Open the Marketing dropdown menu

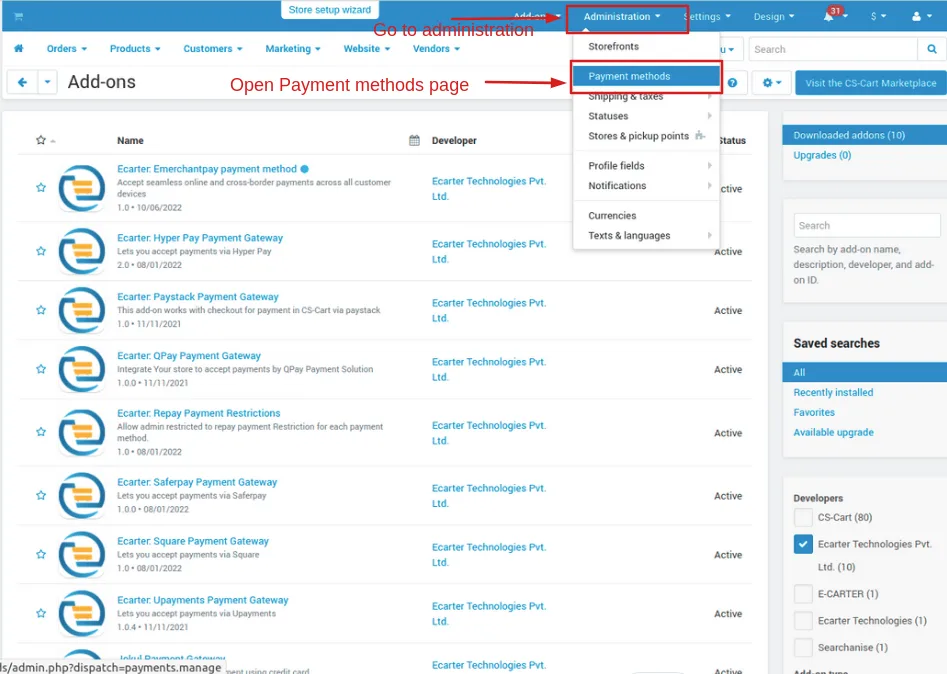293,48
